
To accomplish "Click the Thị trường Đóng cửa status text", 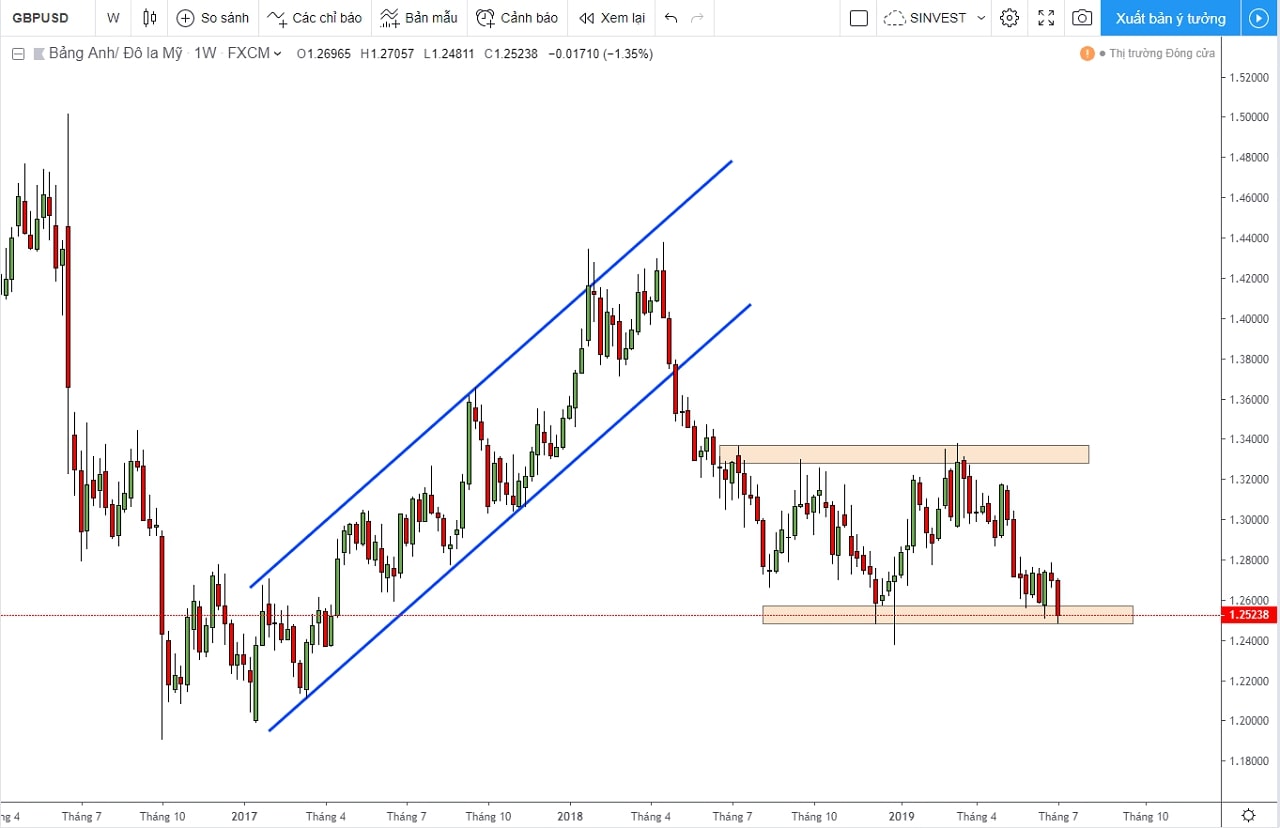I will (x=1162, y=53).
